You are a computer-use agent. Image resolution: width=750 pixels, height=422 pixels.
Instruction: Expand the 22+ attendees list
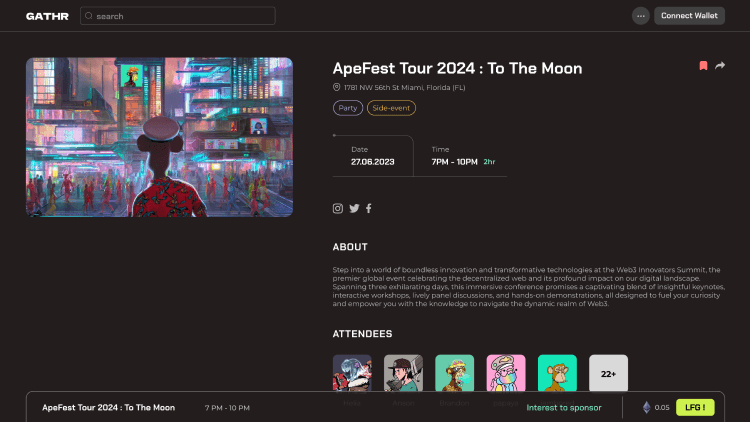(x=608, y=372)
